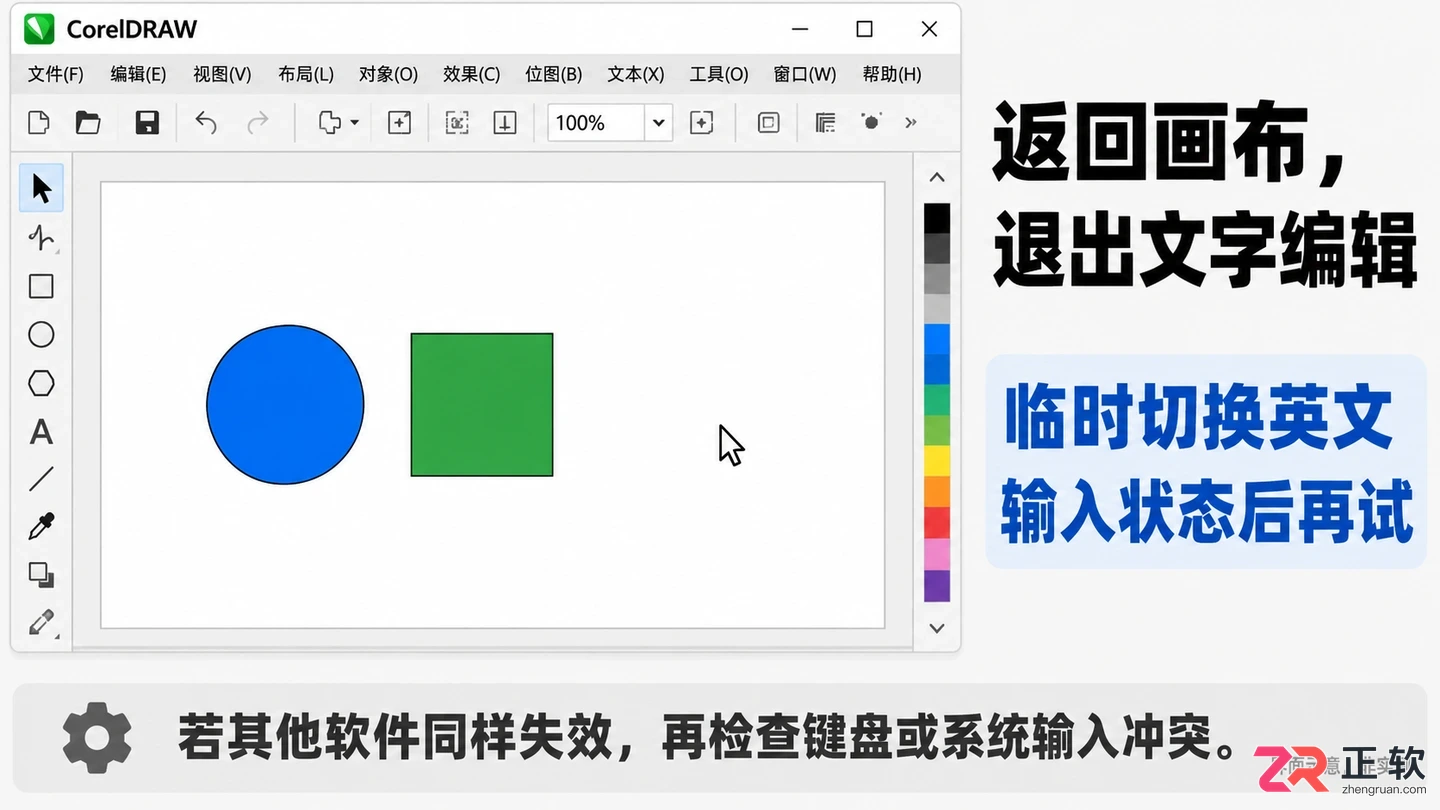
Task: Open a file with folder icon
Action: pos(88,123)
